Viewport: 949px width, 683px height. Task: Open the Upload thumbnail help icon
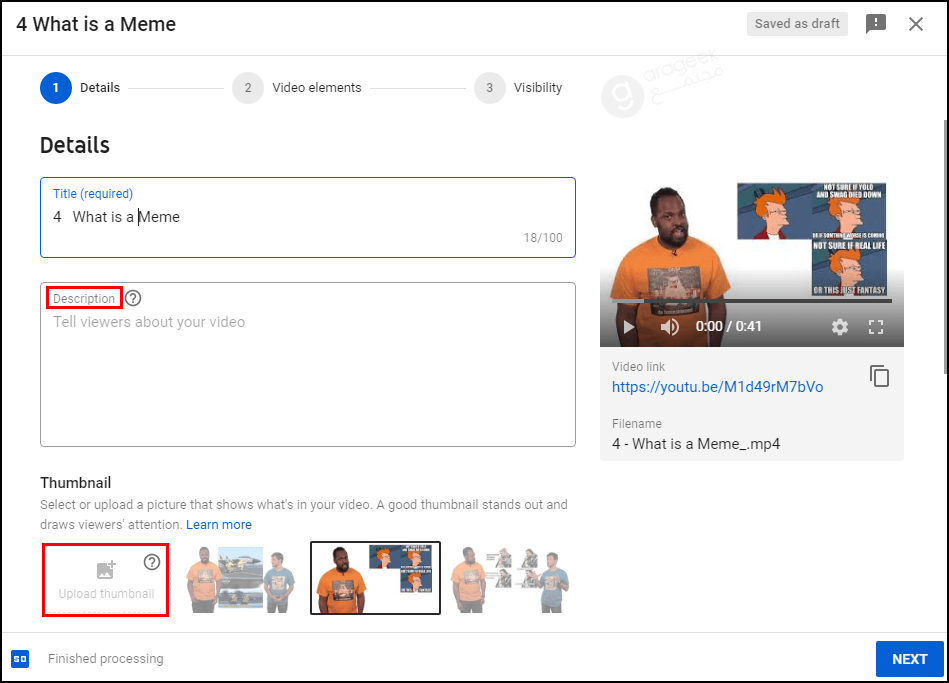coord(151,562)
